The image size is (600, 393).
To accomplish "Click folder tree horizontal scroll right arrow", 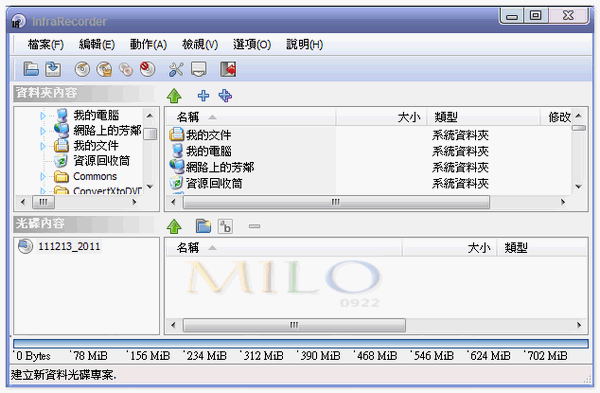I will (134, 202).
